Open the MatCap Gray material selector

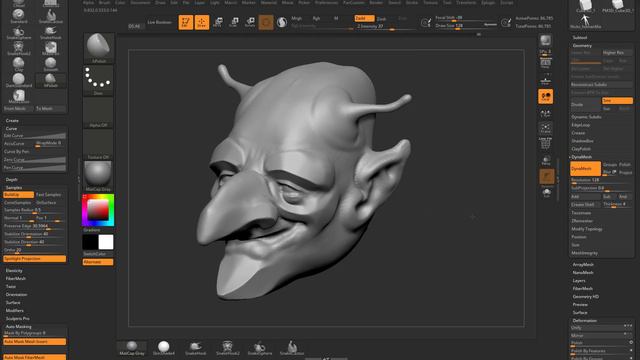pos(98,176)
